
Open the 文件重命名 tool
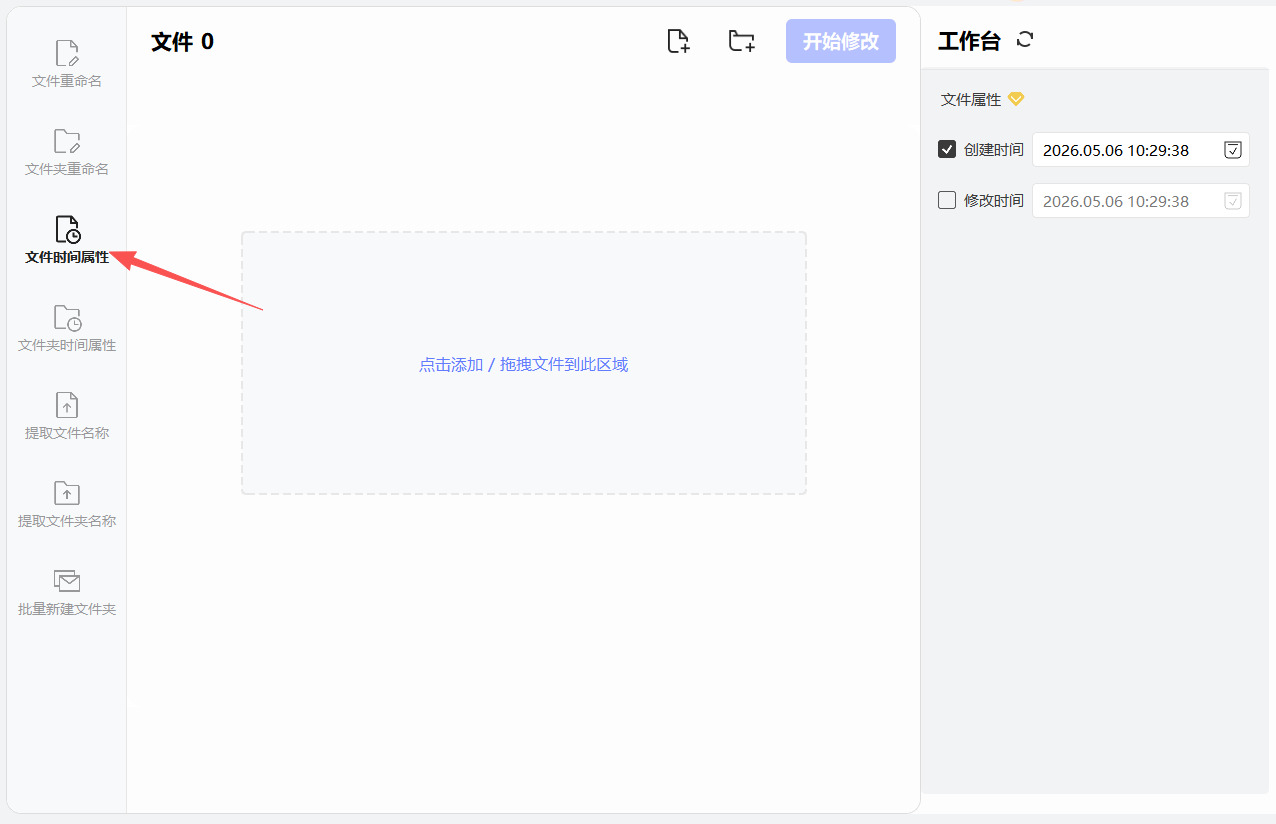point(67,65)
